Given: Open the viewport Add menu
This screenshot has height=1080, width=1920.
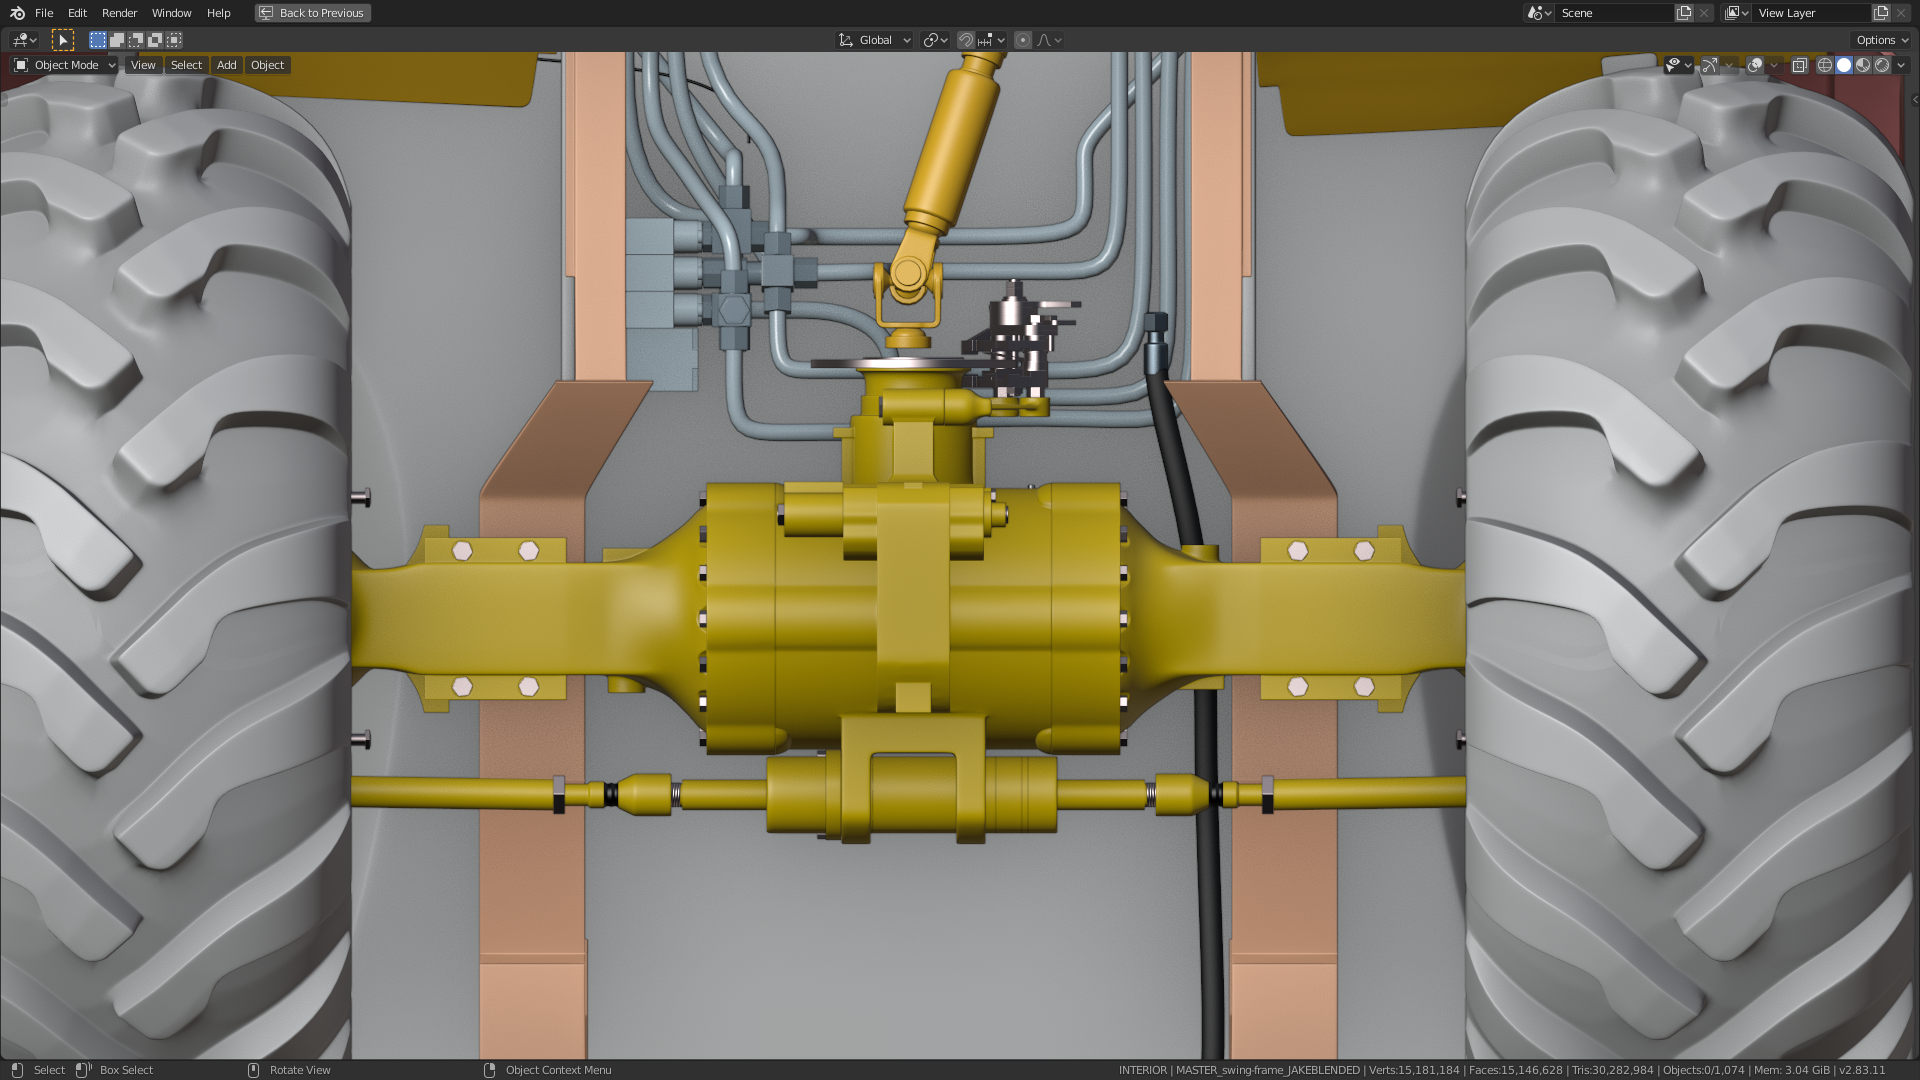Looking at the screenshot, I should click(x=227, y=65).
